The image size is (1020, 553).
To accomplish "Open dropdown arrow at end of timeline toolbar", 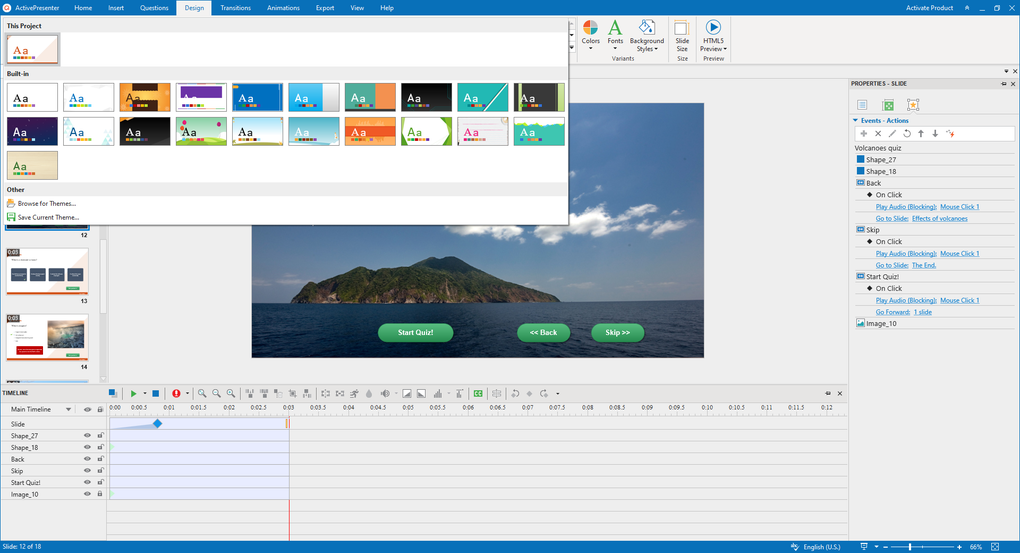I will (x=557, y=394).
